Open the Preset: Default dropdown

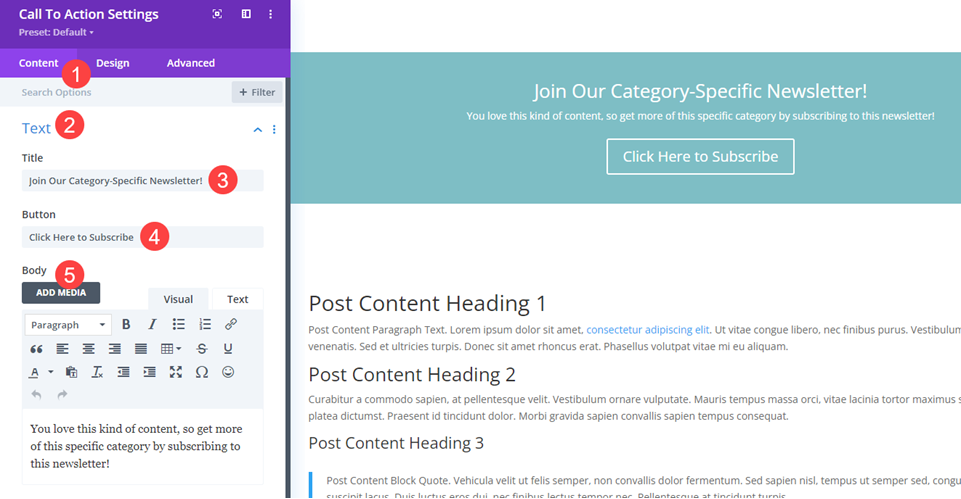coord(56,33)
